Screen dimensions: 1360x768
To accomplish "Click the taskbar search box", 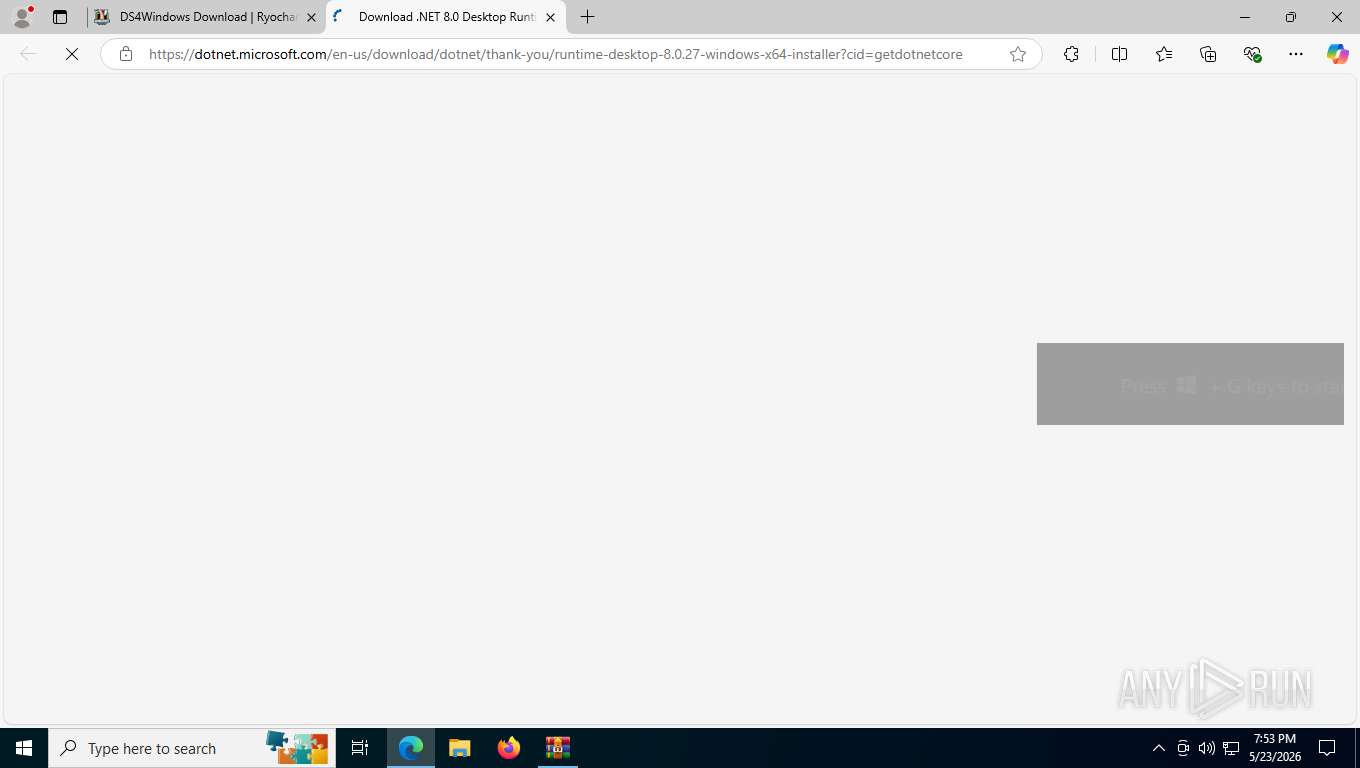I will click(x=192, y=748).
